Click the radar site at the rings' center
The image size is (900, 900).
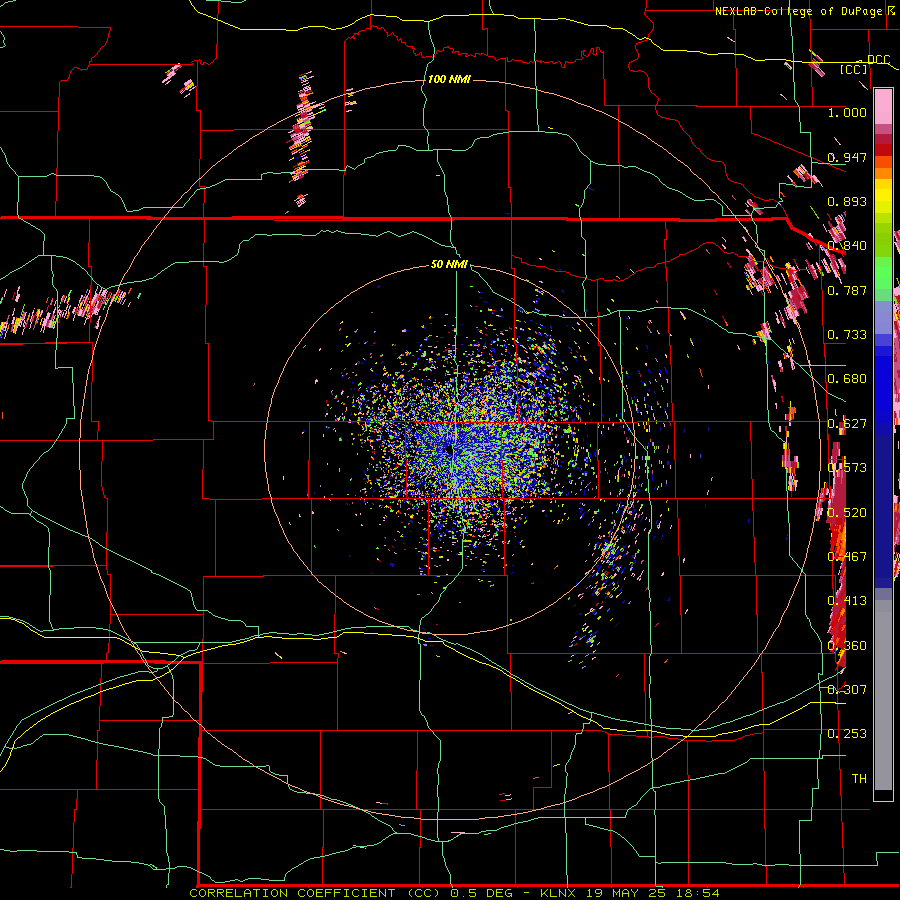(449, 450)
